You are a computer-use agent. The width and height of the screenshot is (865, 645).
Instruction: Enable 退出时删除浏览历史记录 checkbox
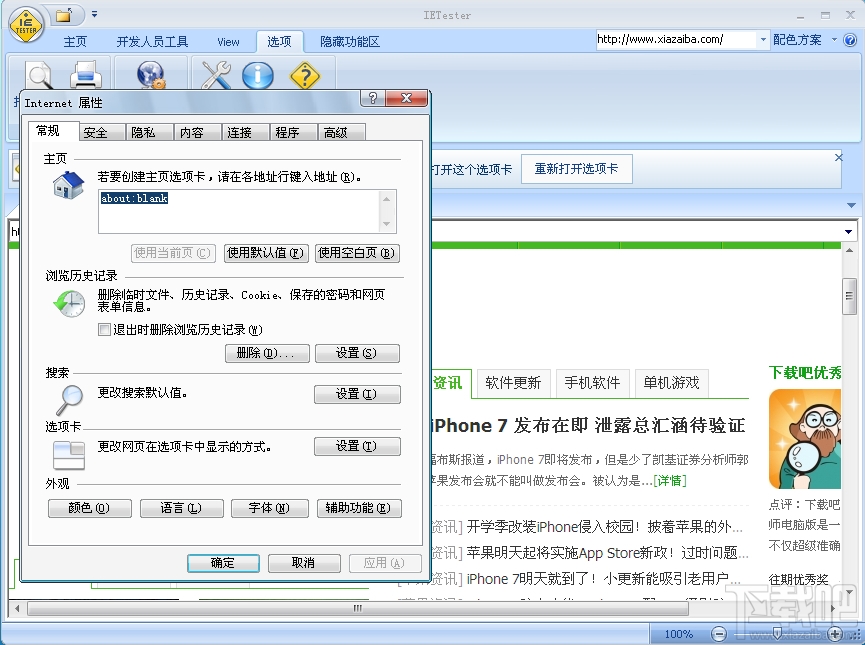pyautogui.click(x=104, y=331)
